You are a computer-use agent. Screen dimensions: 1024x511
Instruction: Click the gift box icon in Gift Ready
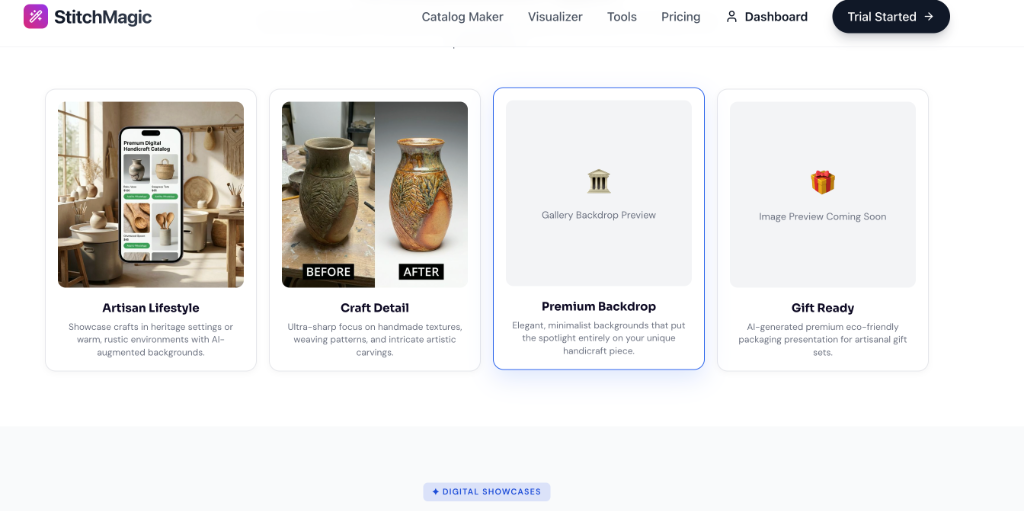tap(822, 182)
